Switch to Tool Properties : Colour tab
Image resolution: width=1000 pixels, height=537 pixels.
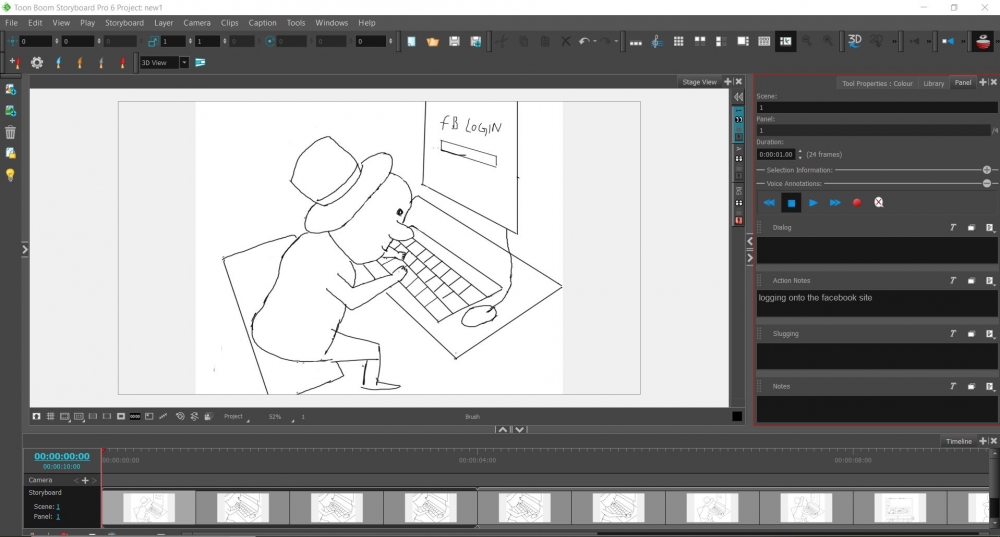877,83
